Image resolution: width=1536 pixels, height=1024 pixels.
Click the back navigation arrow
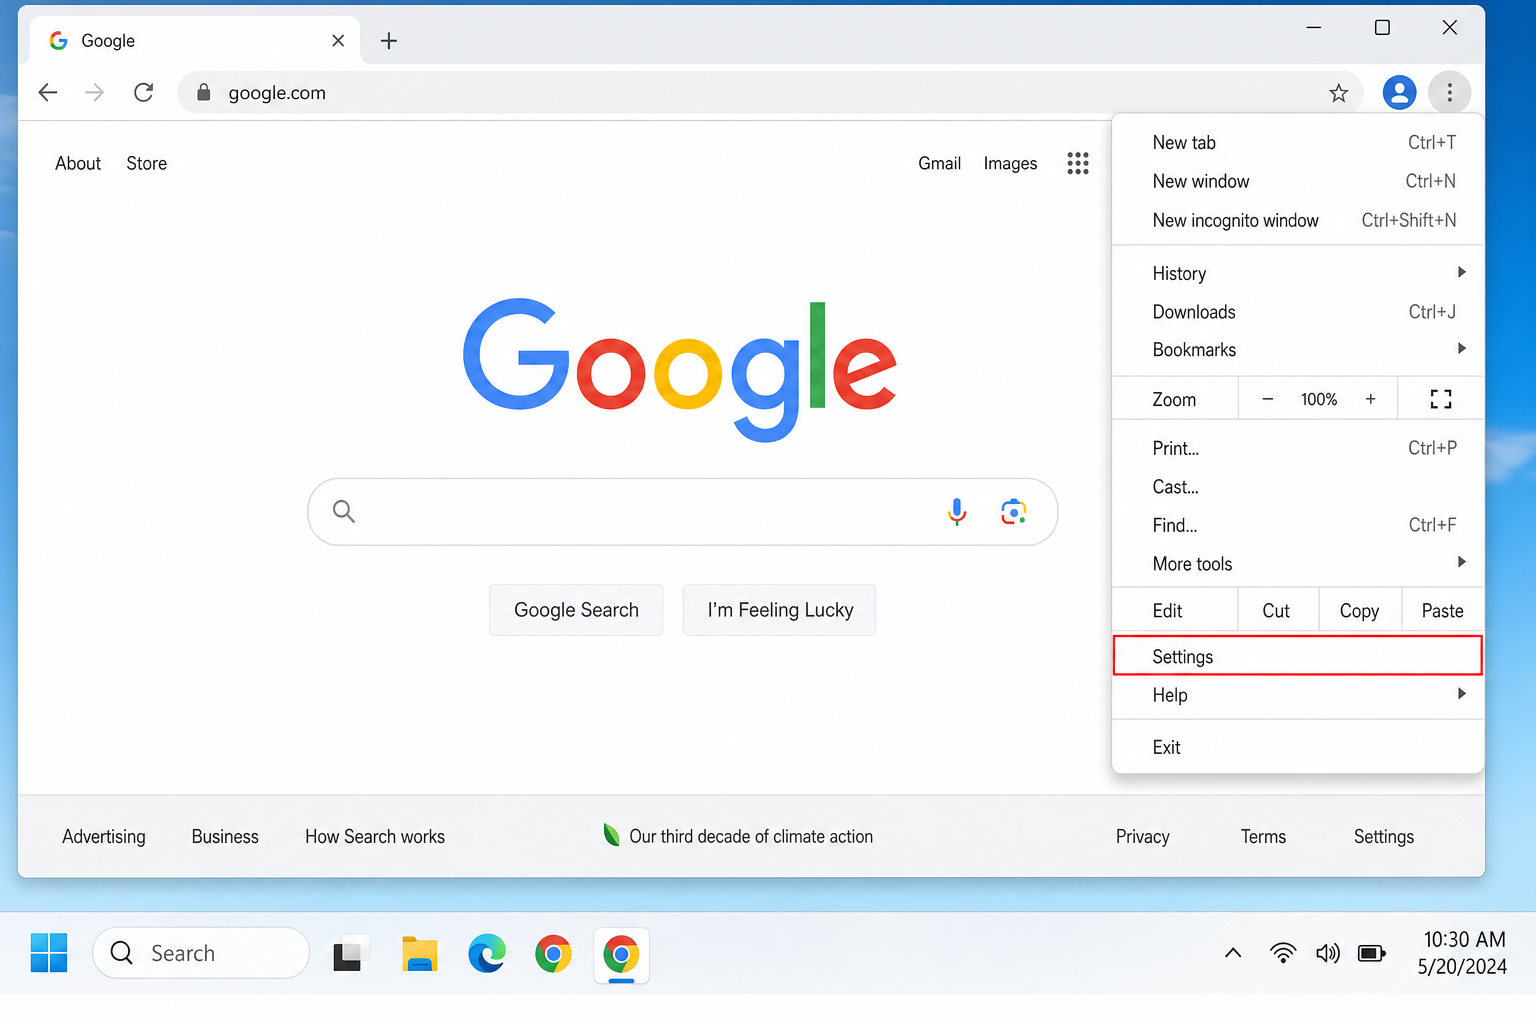(x=48, y=93)
